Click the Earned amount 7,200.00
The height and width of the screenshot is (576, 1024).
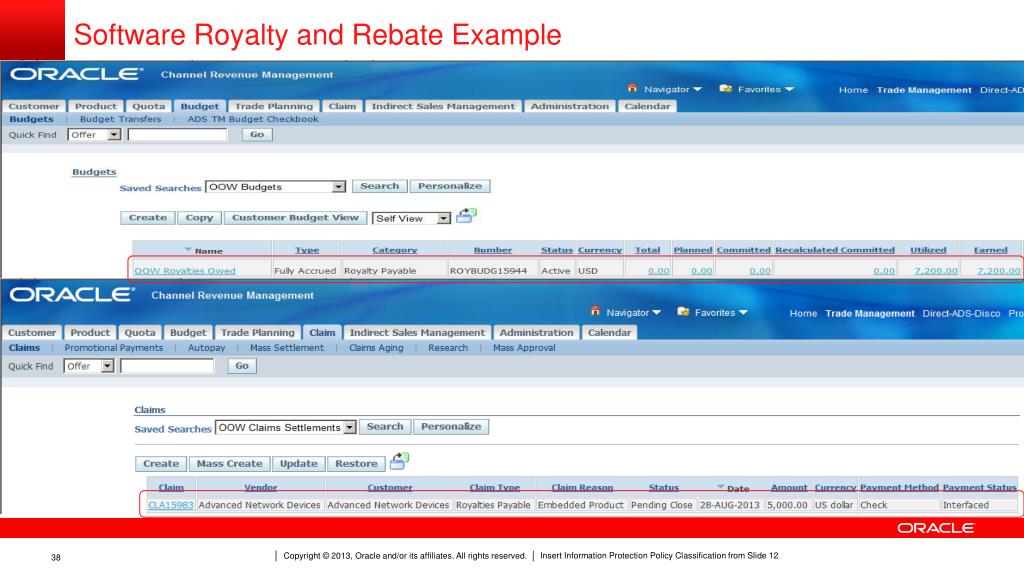998,270
